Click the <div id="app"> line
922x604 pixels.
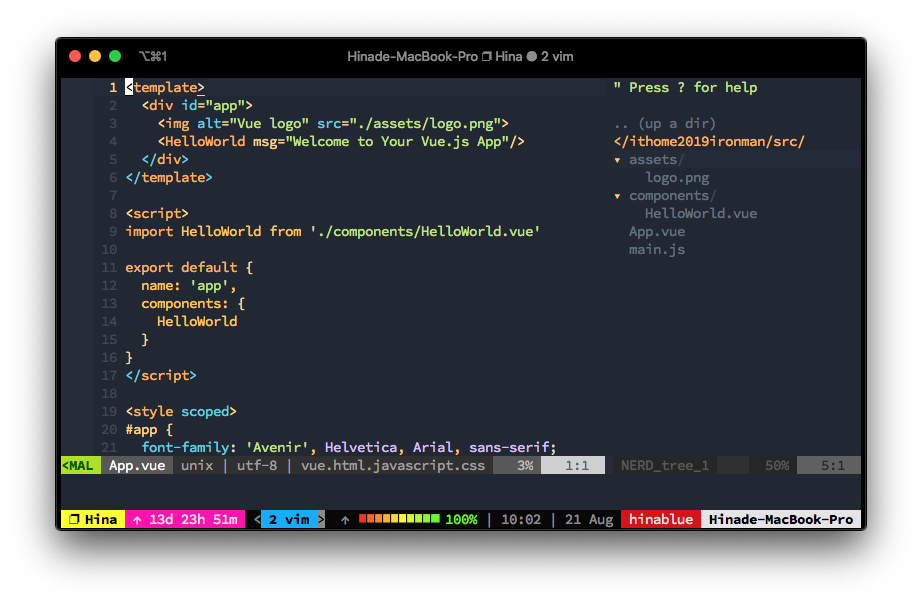(x=197, y=106)
